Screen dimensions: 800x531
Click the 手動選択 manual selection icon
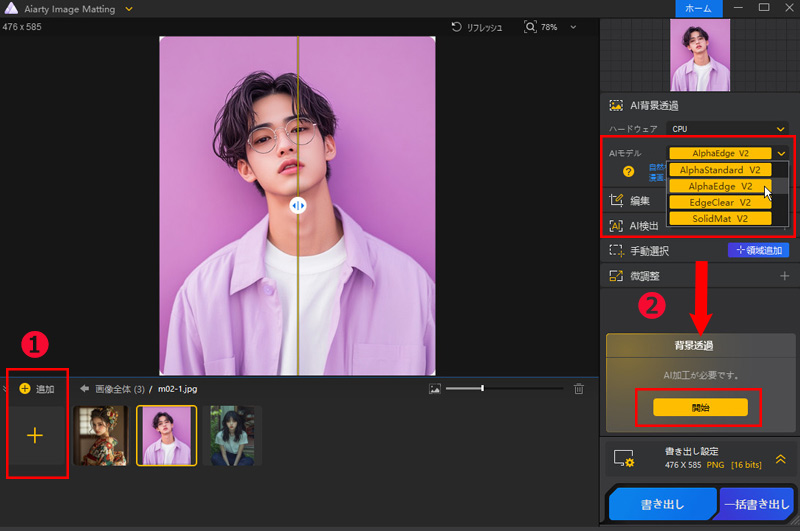pos(616,250)
